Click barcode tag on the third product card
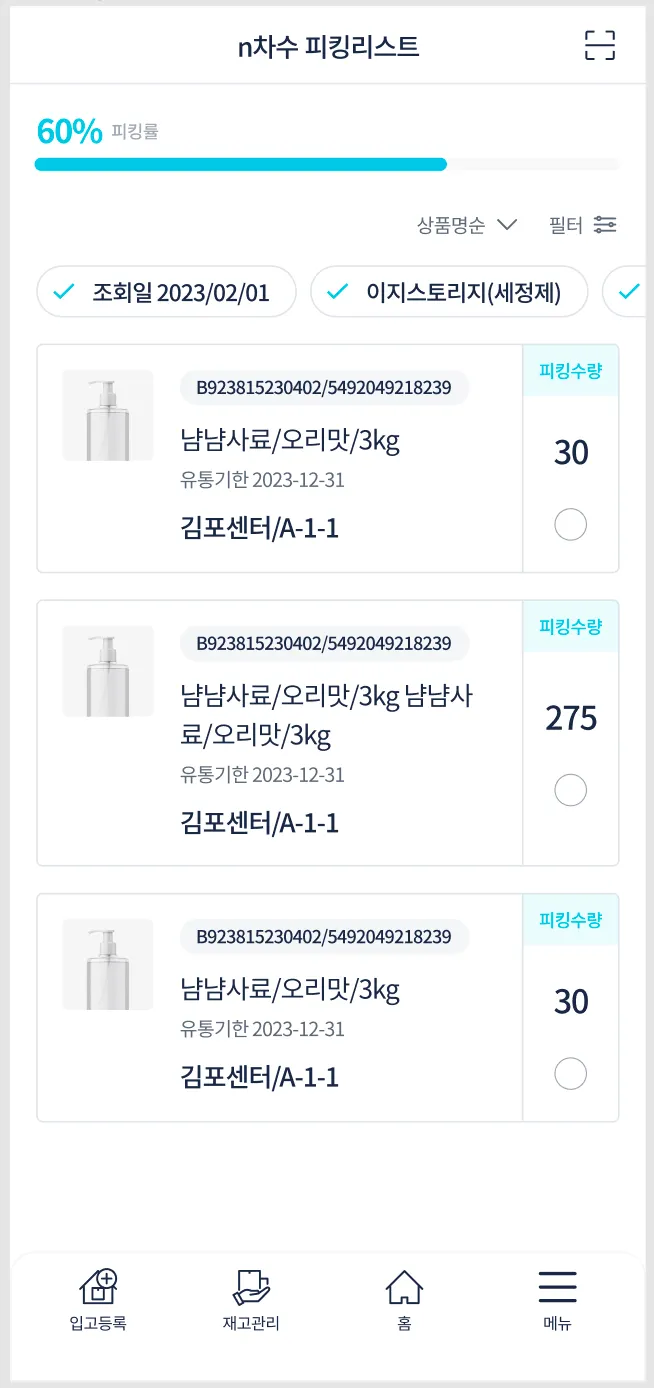 (324, 937)
